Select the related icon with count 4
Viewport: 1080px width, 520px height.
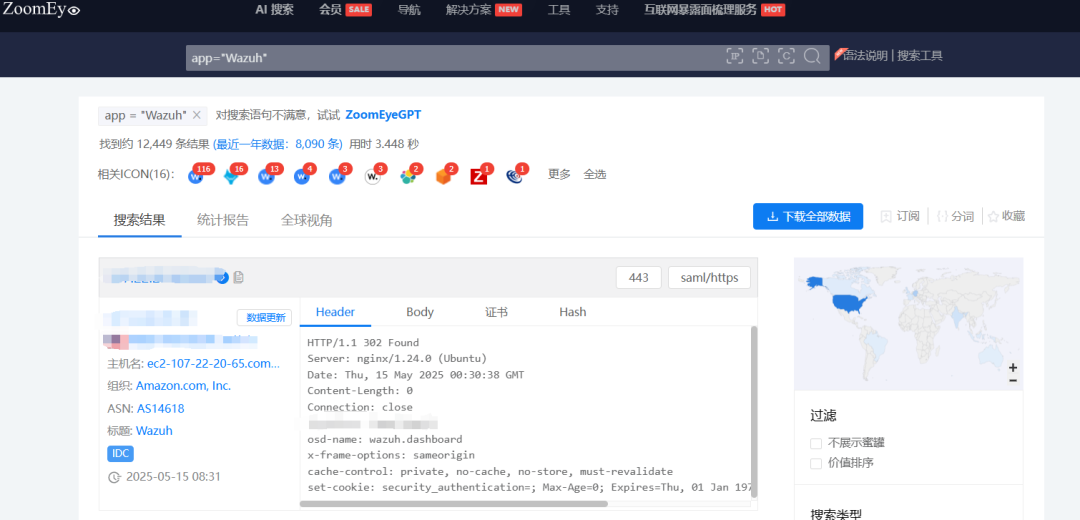pos(302,176)
